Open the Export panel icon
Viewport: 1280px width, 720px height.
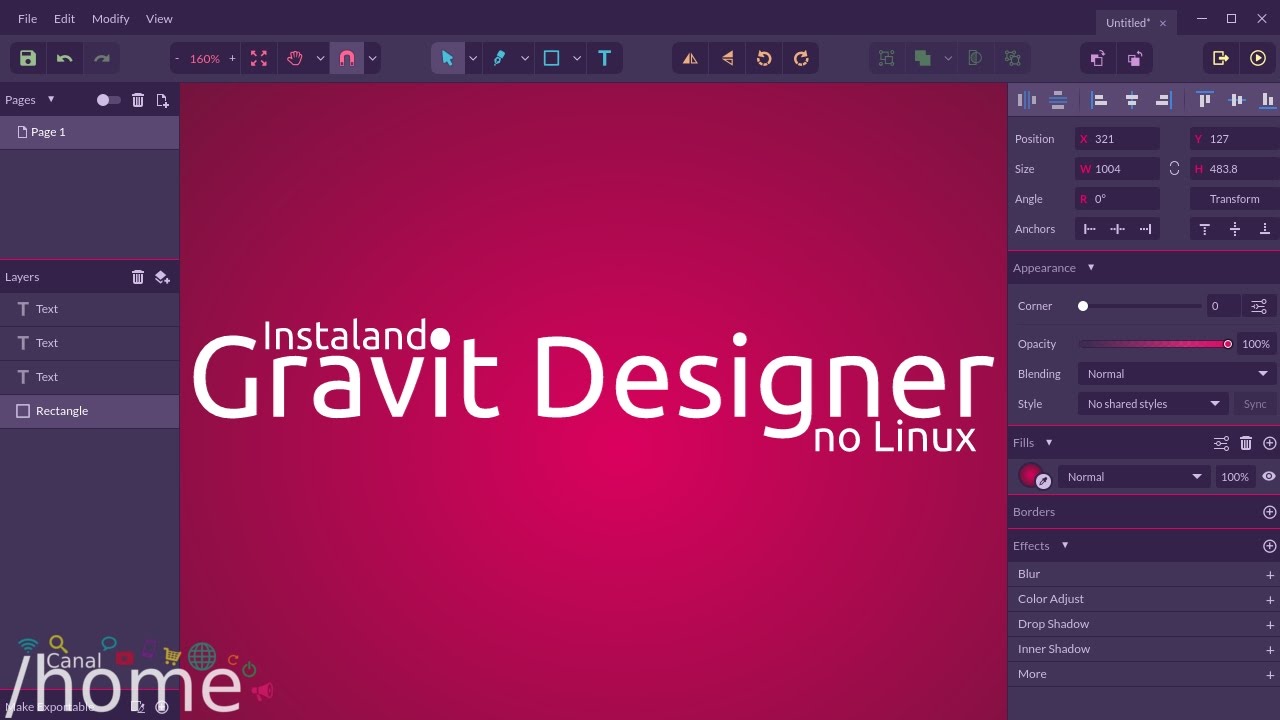click(1220, 58)
